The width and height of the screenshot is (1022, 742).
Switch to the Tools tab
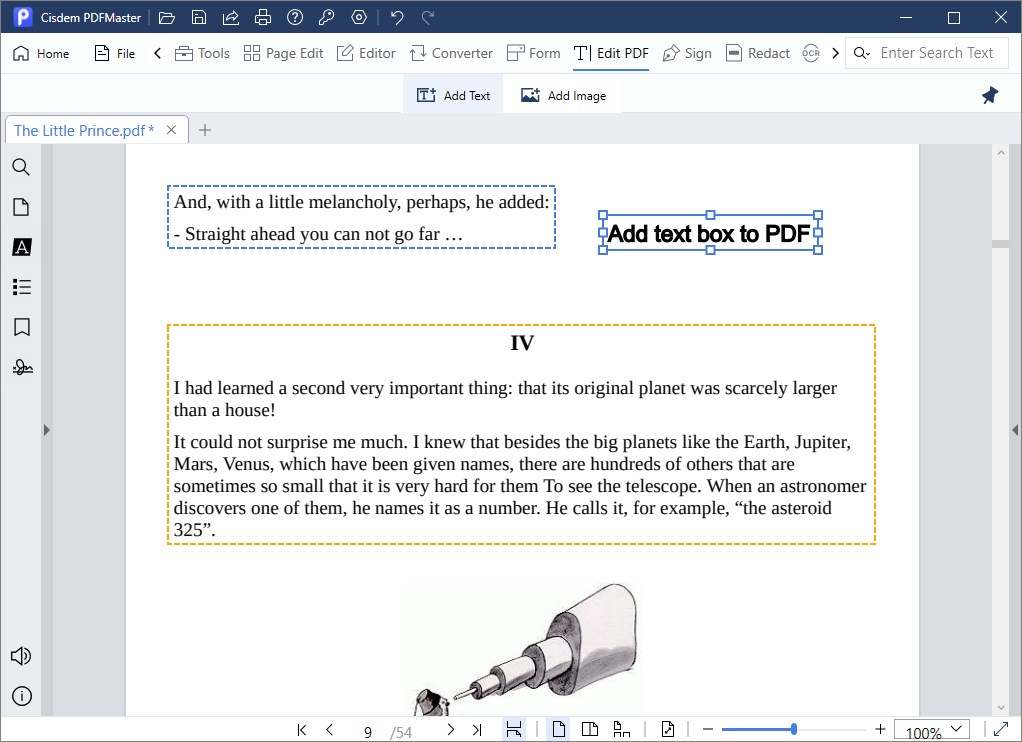click(x=202, y=53)
